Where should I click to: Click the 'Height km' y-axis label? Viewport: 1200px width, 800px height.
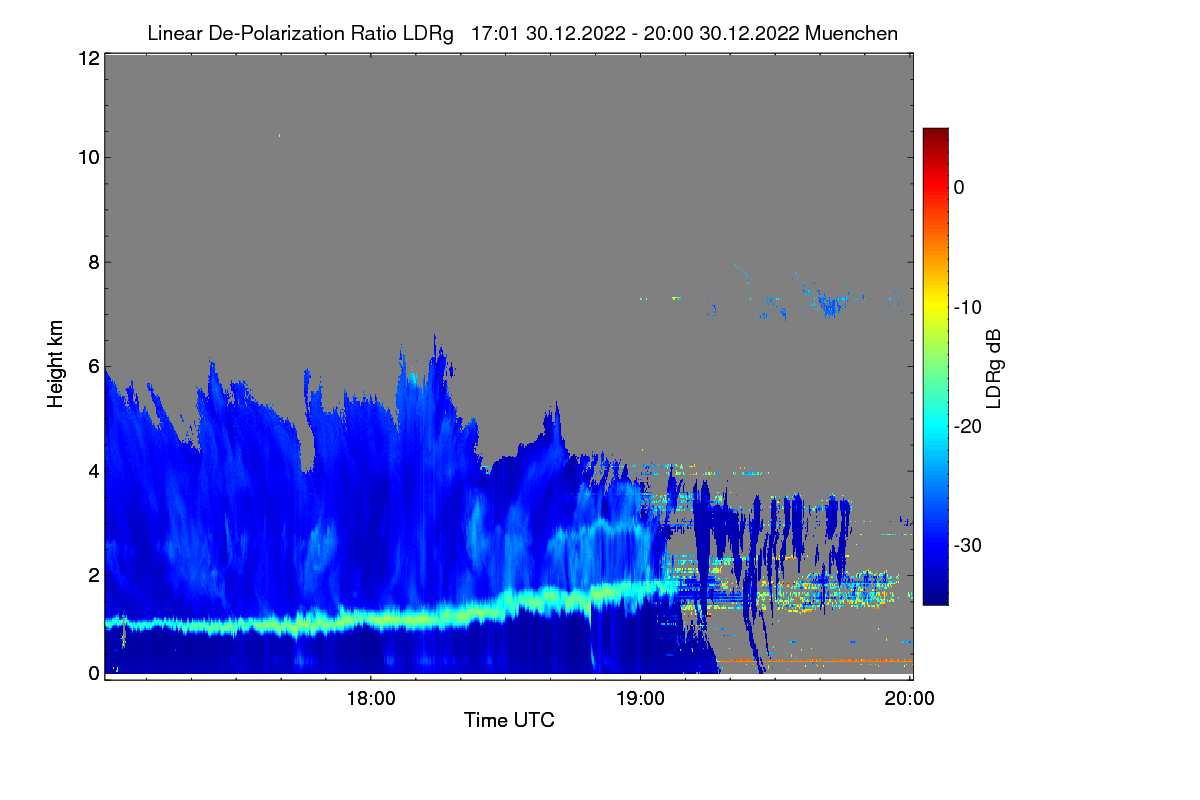56,364
